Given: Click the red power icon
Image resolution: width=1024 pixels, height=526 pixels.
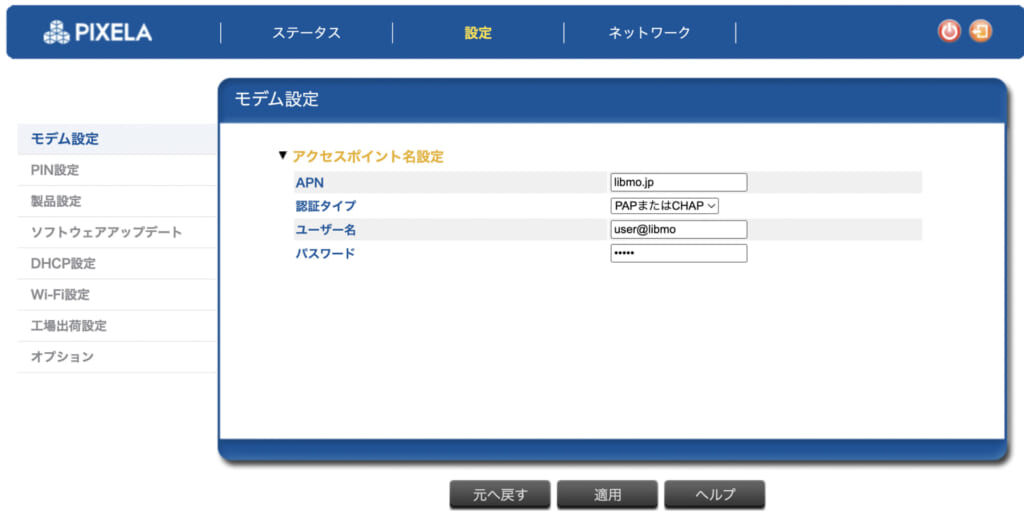Looking at the screenshot, I should tap(949, 31).
